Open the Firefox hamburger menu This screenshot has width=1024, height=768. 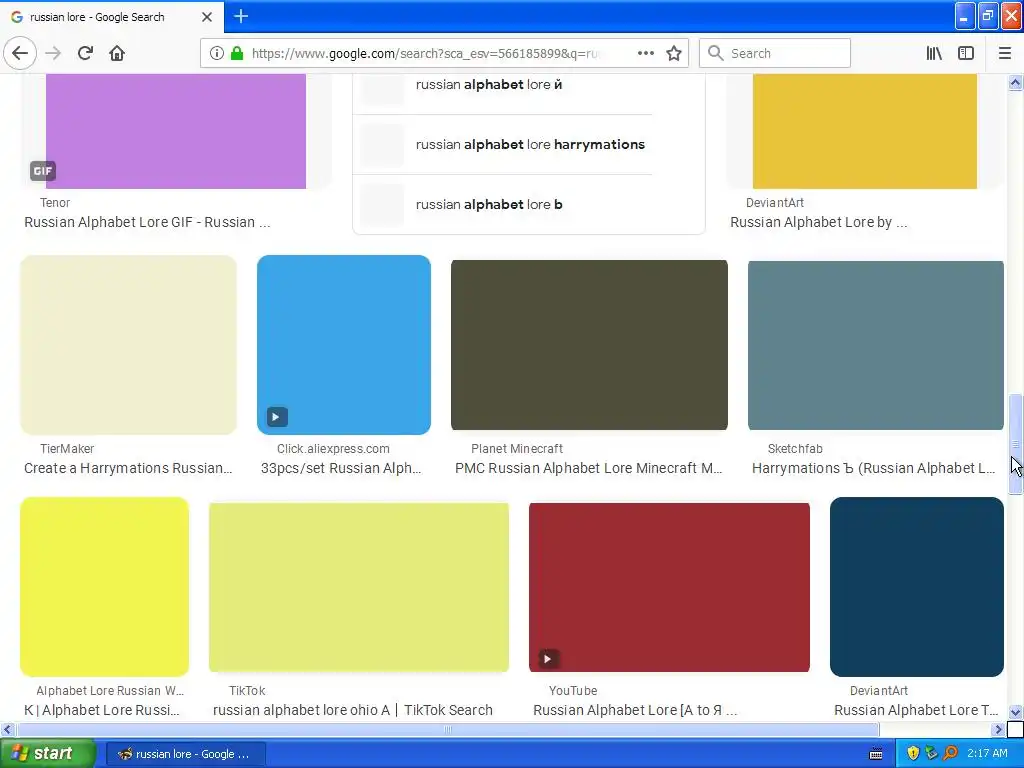point(1004,53)
